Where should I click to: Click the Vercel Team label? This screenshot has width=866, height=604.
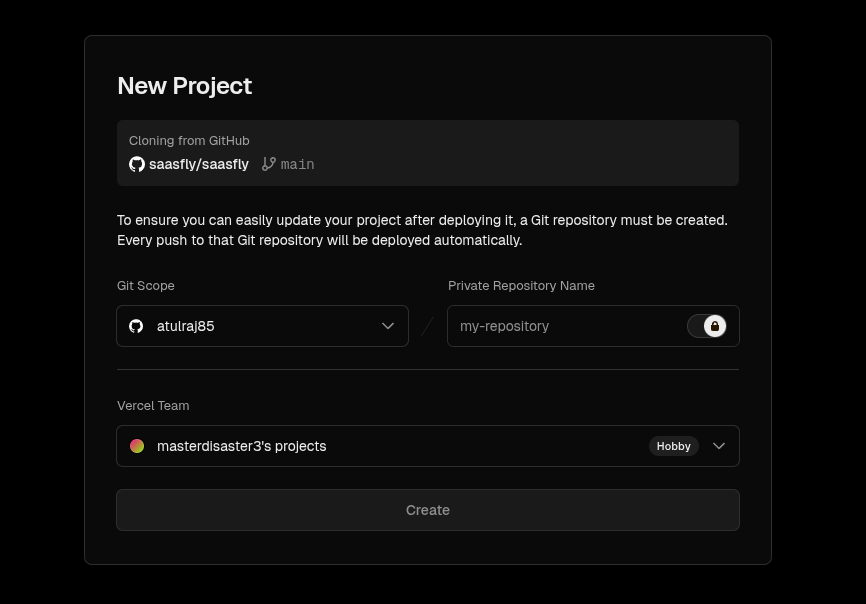[153, 405]
